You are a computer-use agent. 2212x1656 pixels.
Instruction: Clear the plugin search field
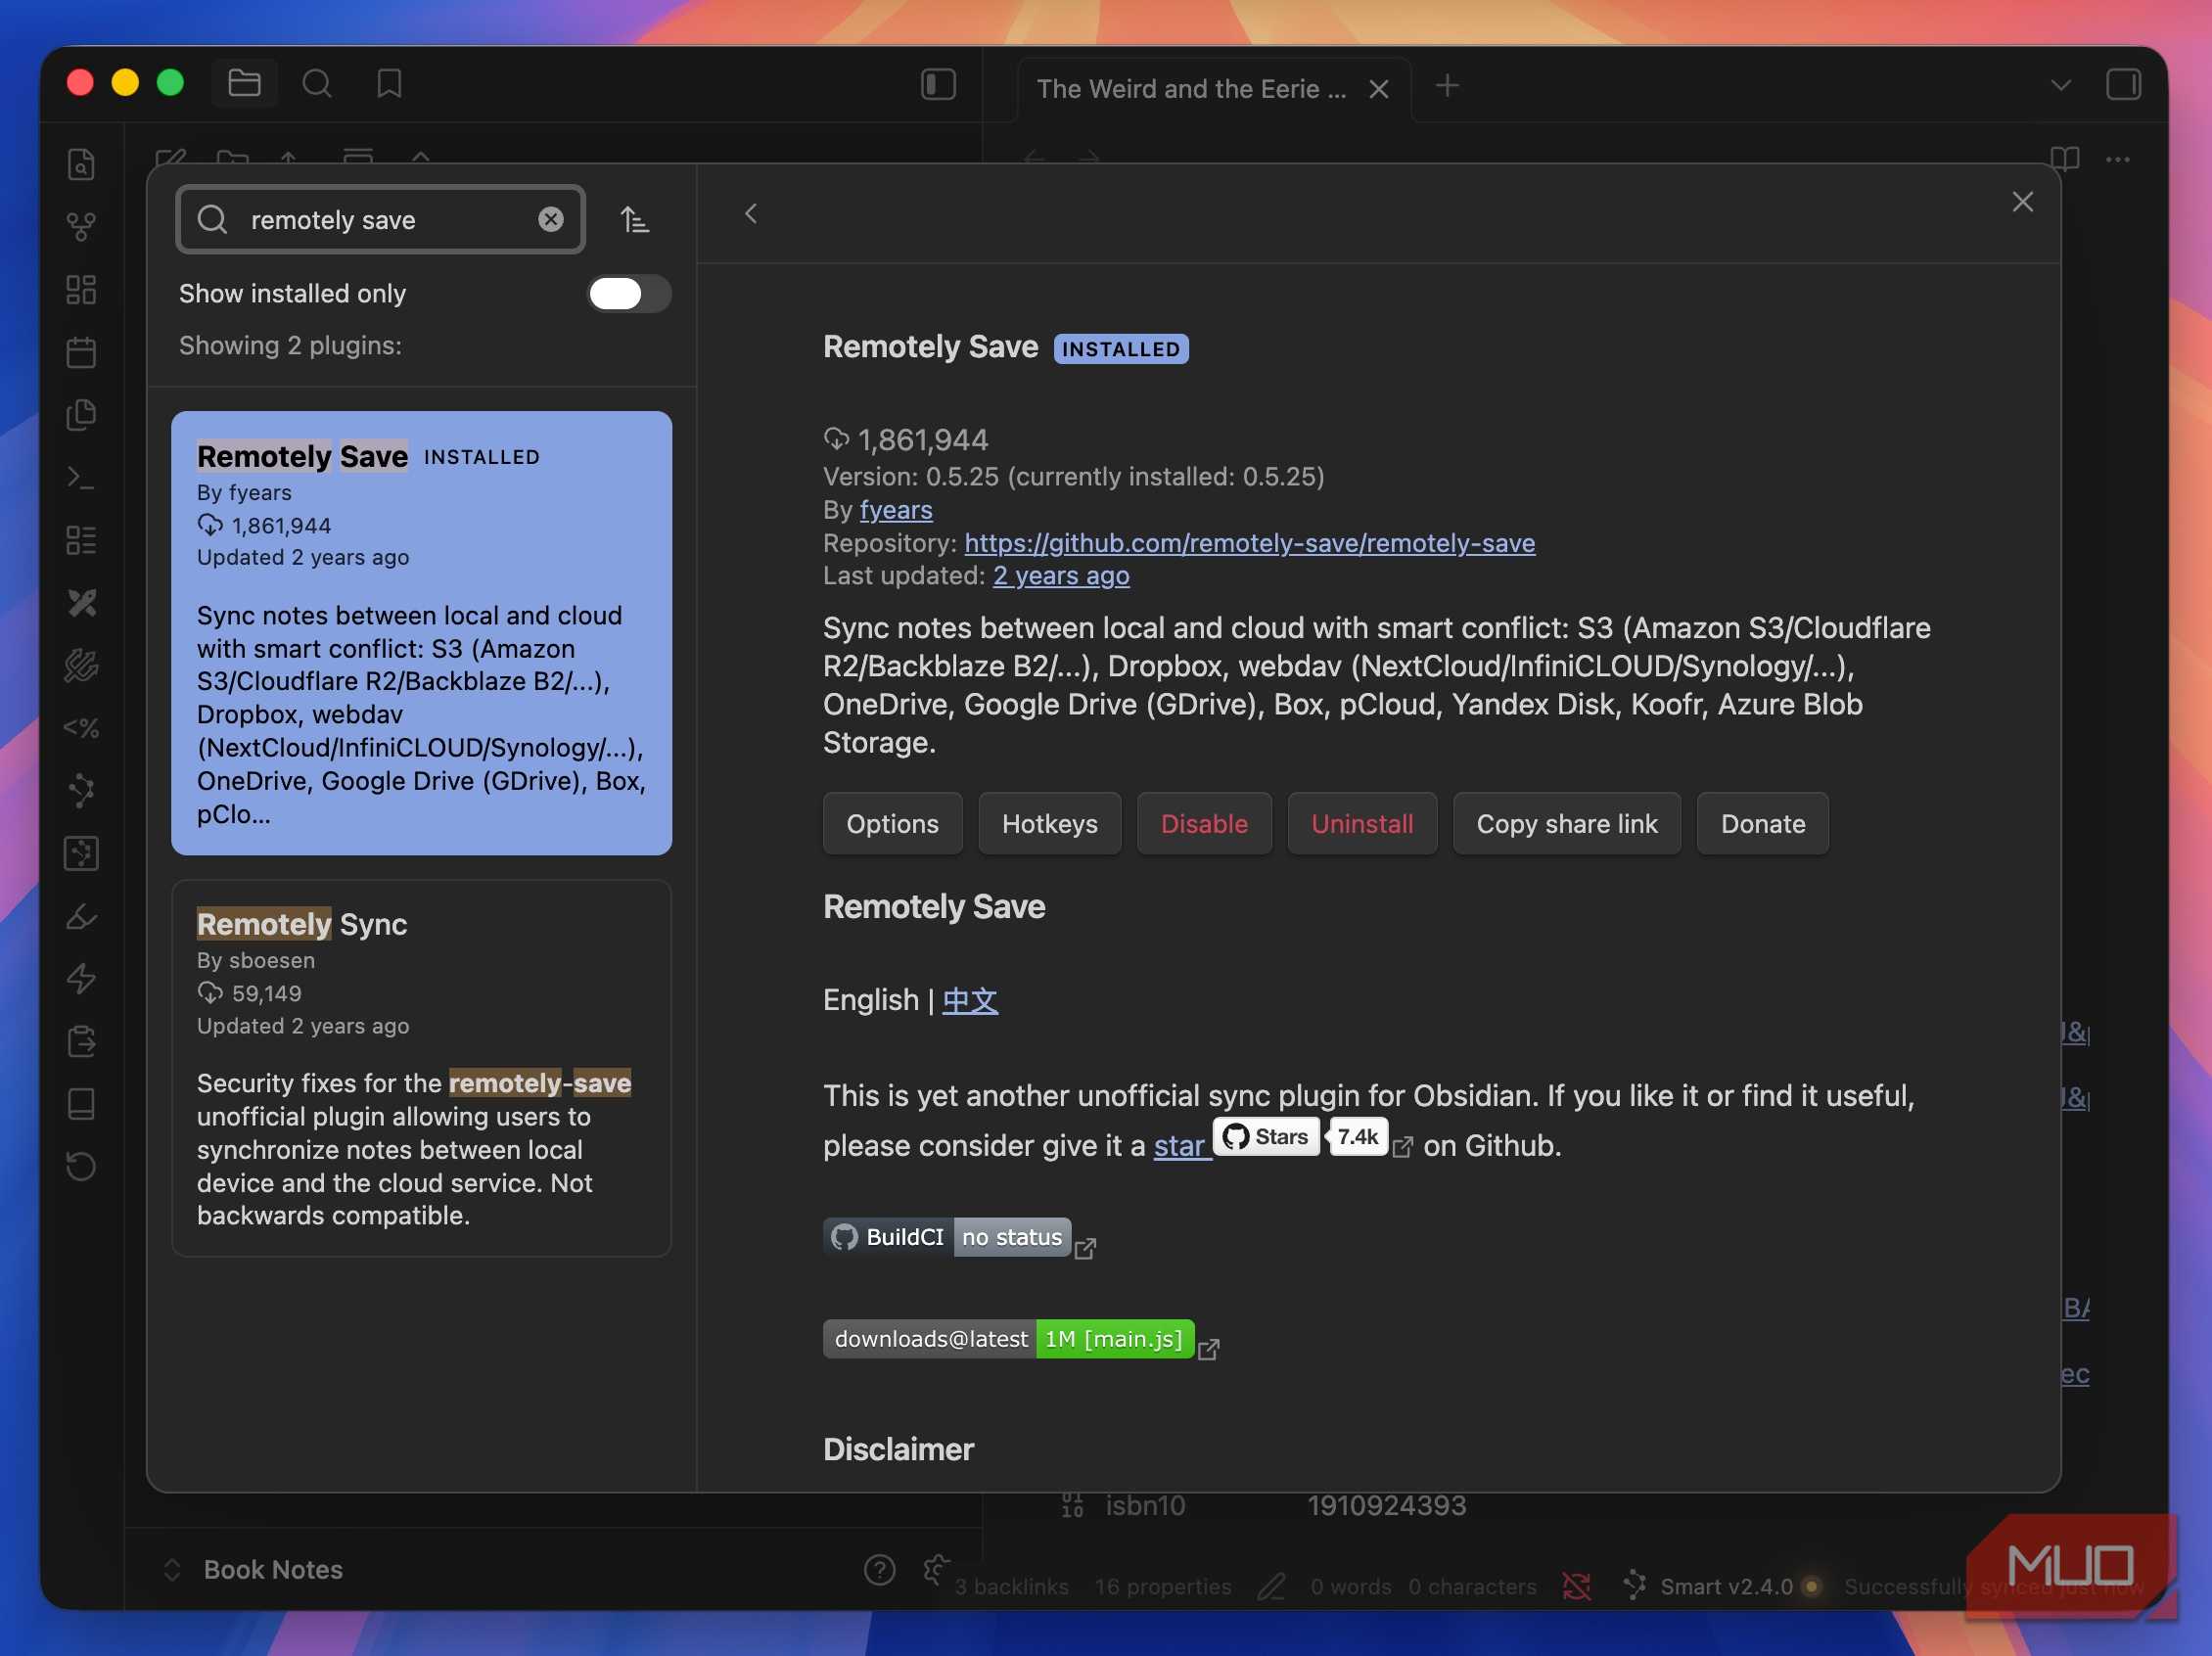click(551, 219)
